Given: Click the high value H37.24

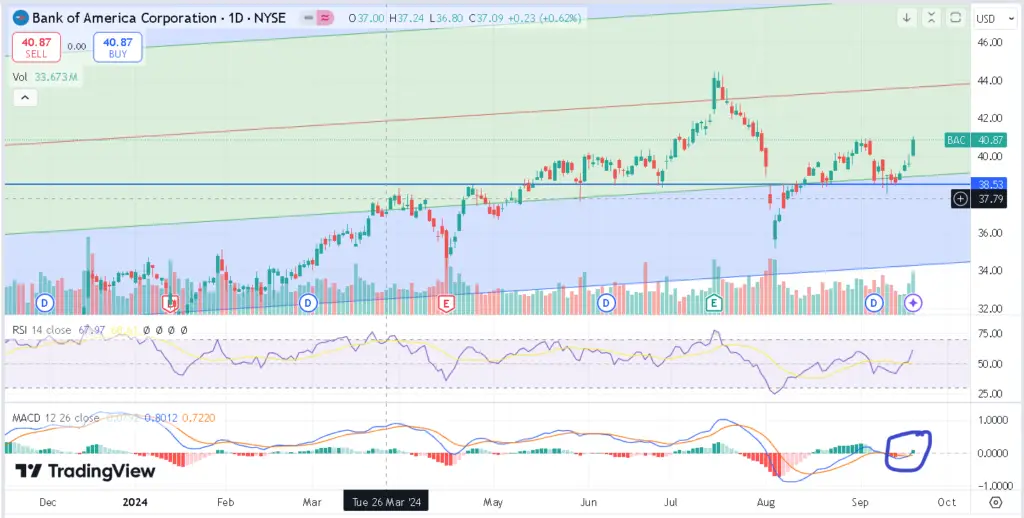Looking at the screenshot, I should pyautogui.click(x=406, y=18).
